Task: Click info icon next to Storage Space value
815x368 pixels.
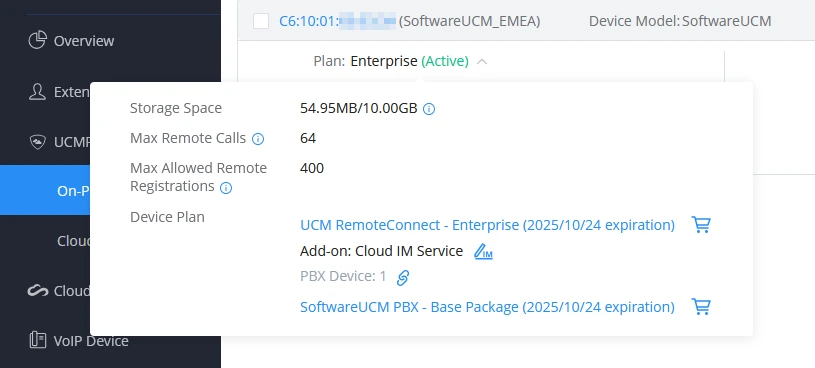Action: click(x=429, y=109)
